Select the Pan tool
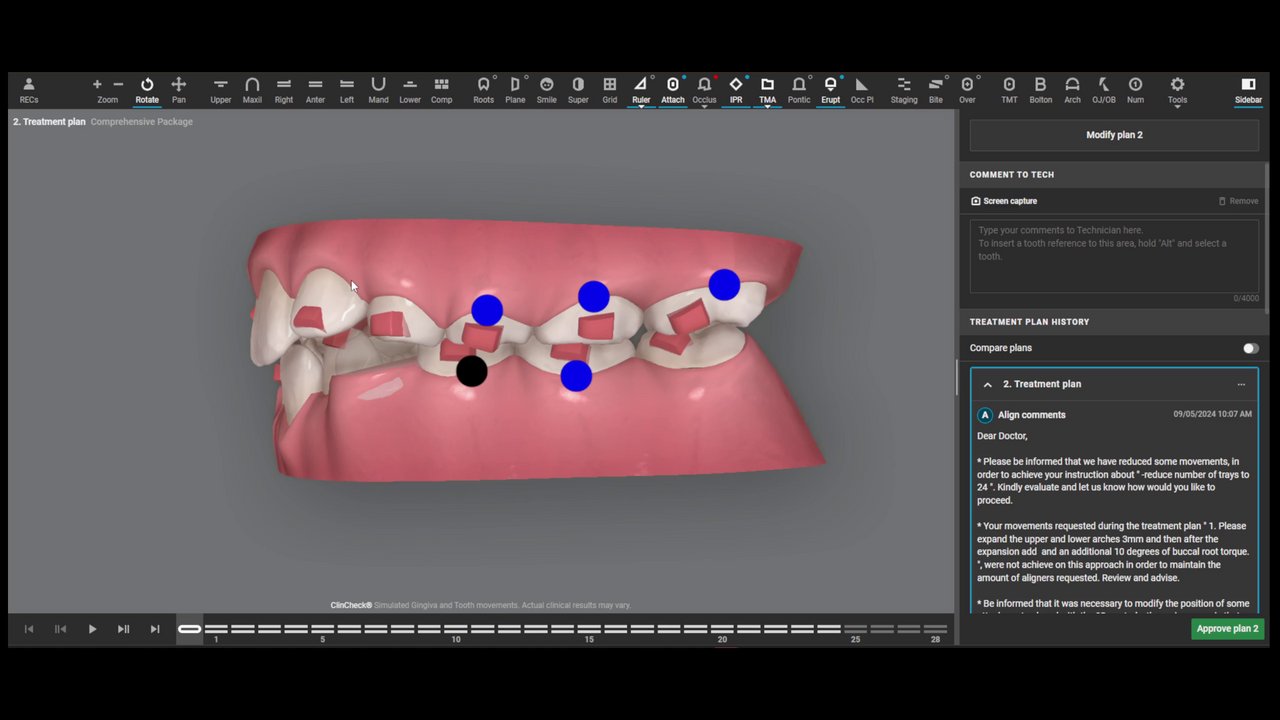 (x=179, y=90)
